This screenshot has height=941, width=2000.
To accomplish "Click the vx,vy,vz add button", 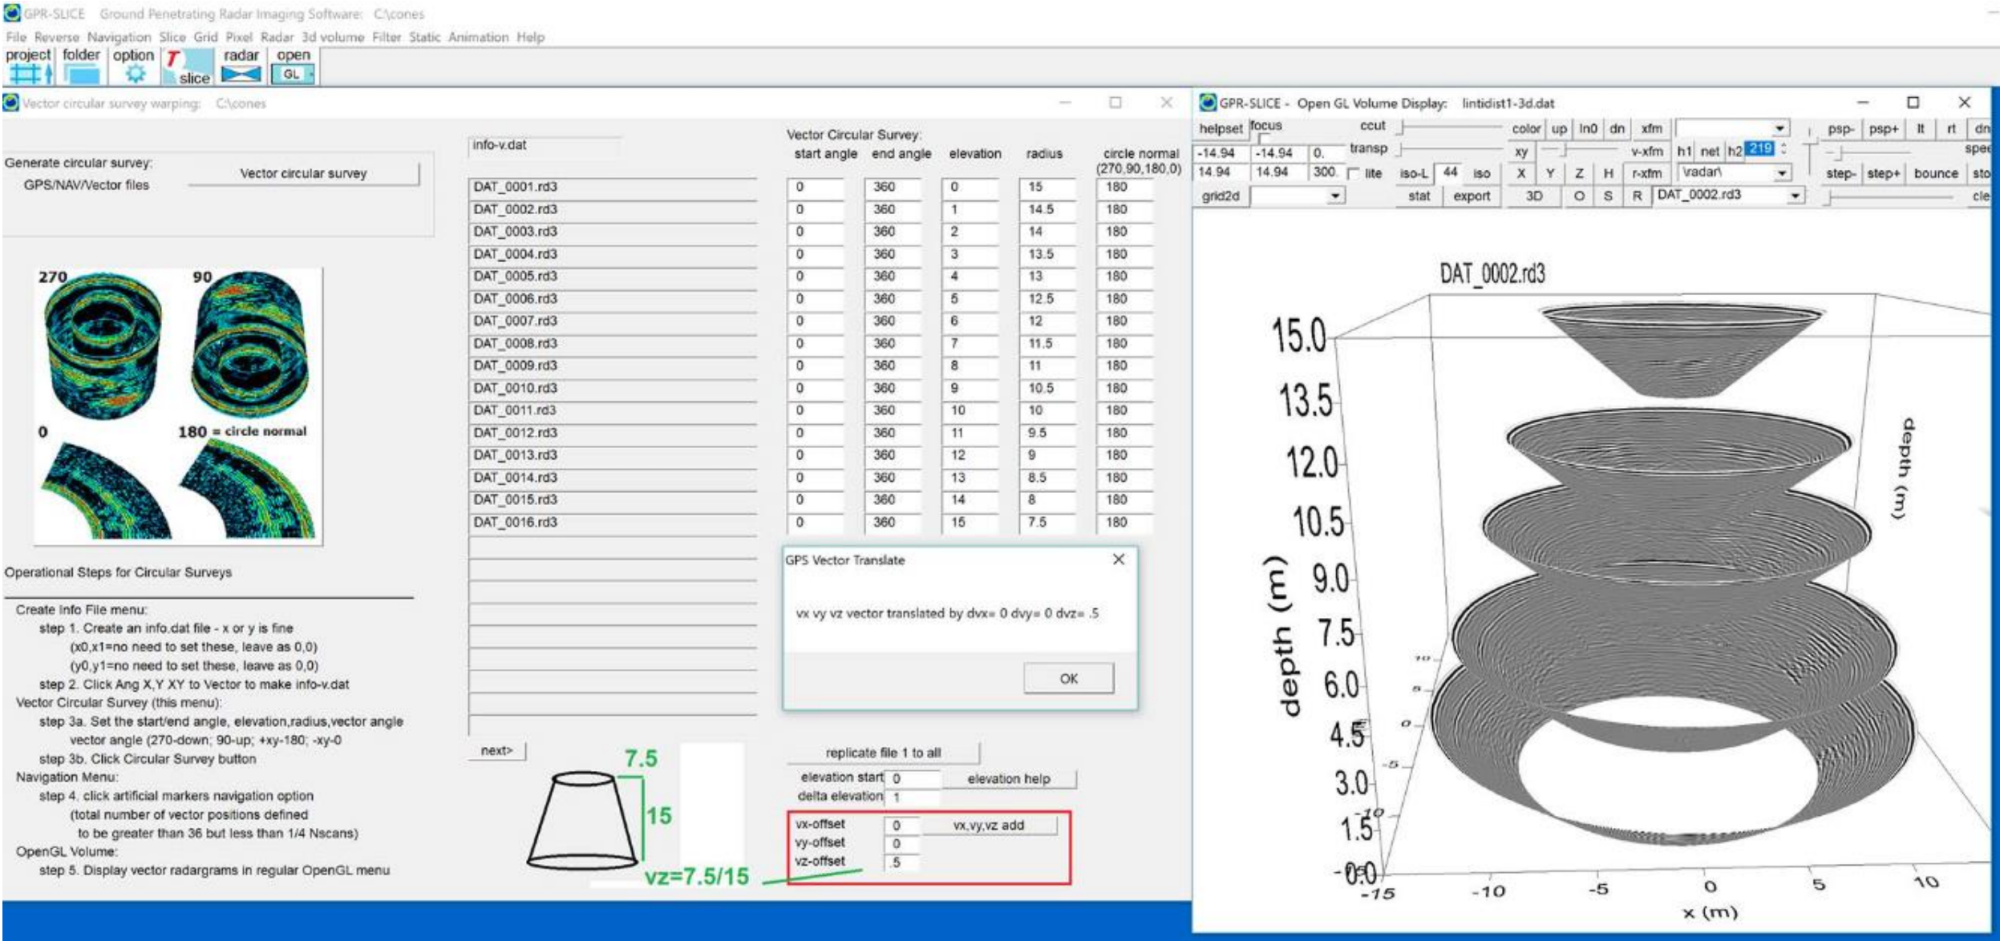I will coord(988,825).
